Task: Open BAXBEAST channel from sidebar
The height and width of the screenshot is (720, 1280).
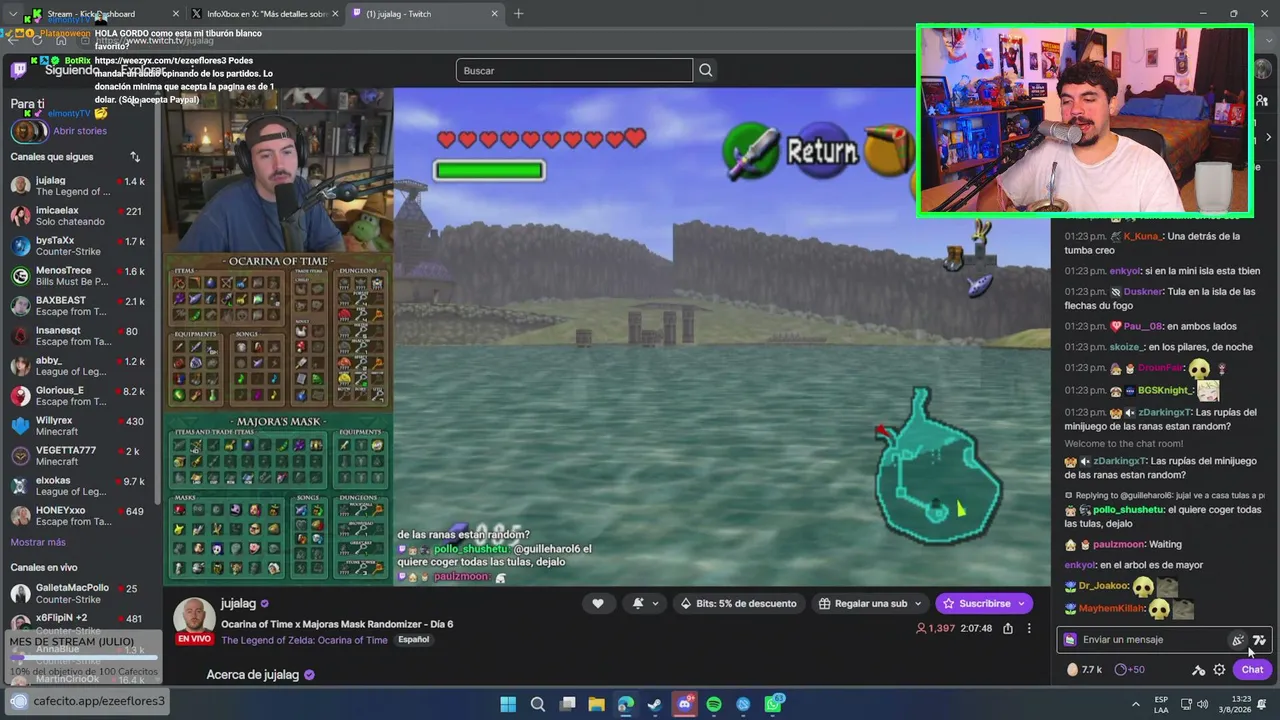Action: tap(78, 306)
